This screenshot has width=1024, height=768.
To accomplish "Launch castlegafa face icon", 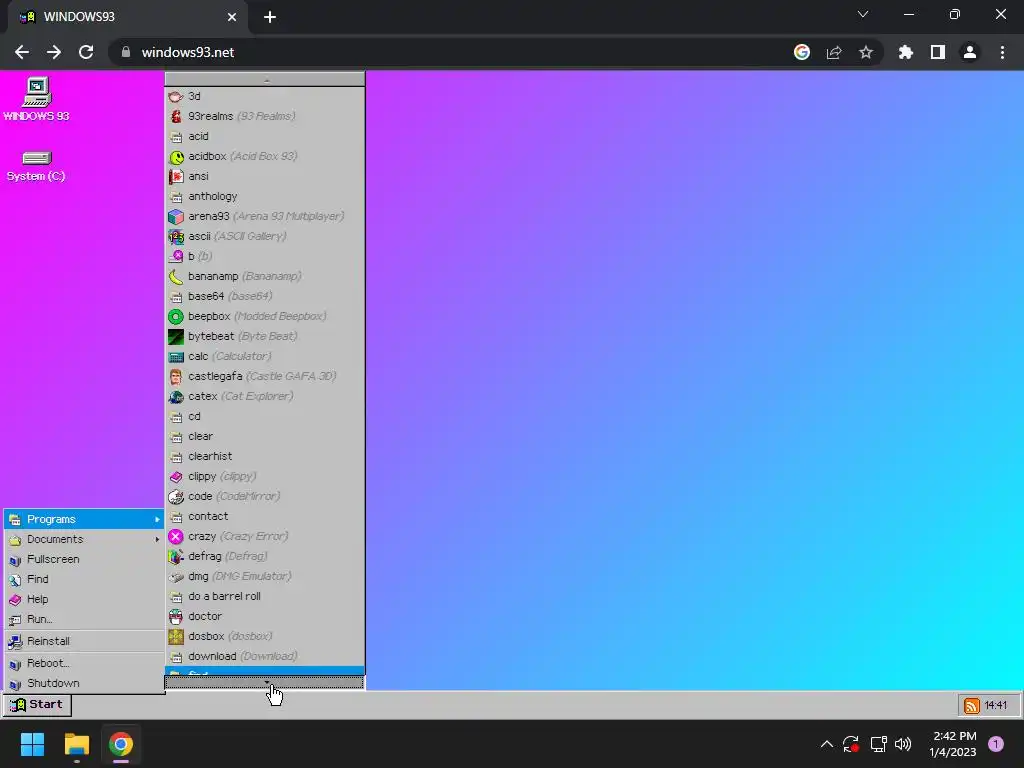I will (x=176, y=376).
